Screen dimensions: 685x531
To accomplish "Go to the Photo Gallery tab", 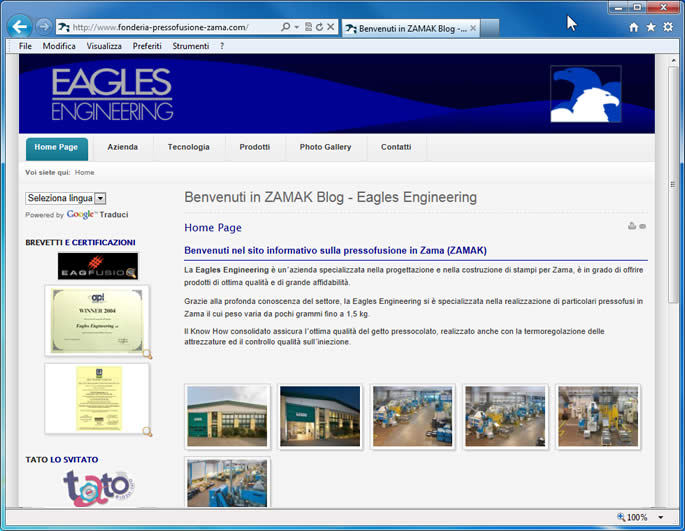I will point(325,147).
